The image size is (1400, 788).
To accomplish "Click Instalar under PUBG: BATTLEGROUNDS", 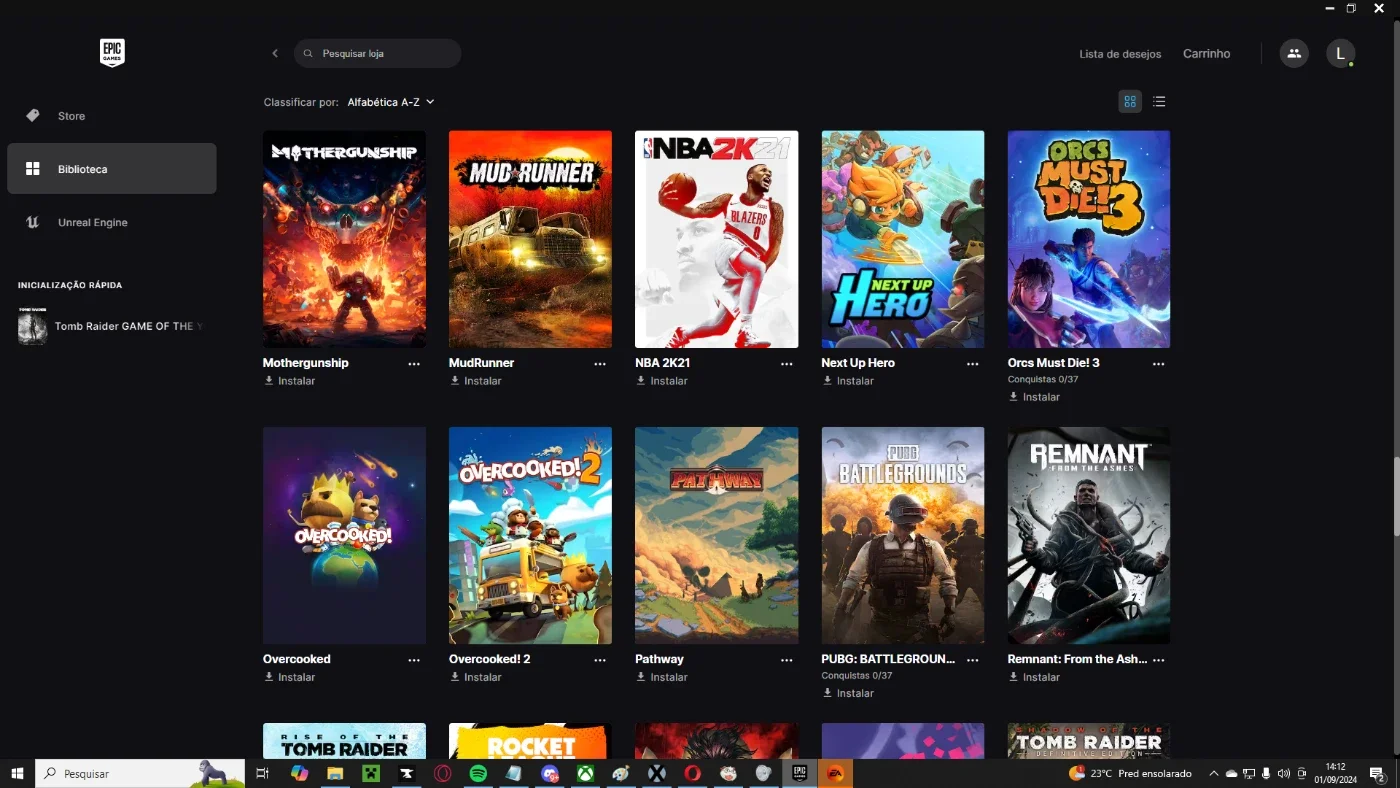I will pyautogui.click(x=848, y=693).
